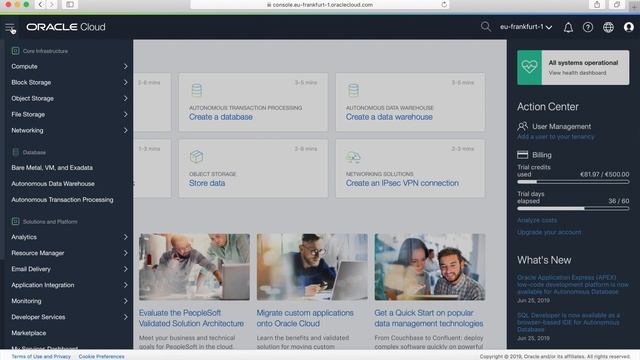Open Terms of Use and Privacy link
640x360 pixels.
pos(41,356)
